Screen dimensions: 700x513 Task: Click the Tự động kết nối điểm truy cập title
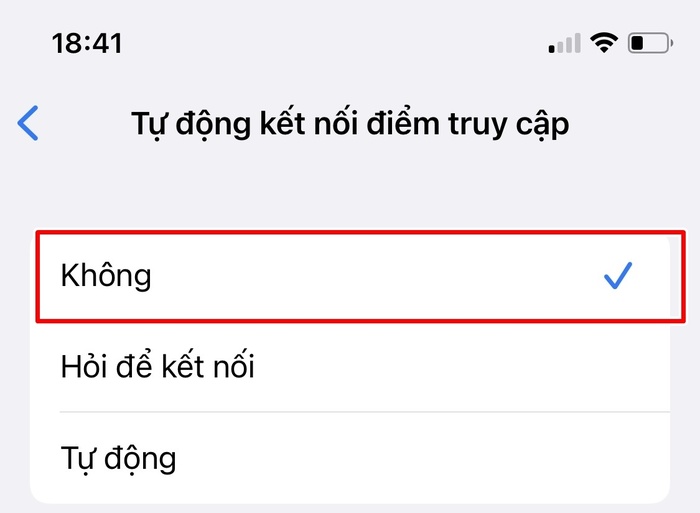(x=350, y=125)
